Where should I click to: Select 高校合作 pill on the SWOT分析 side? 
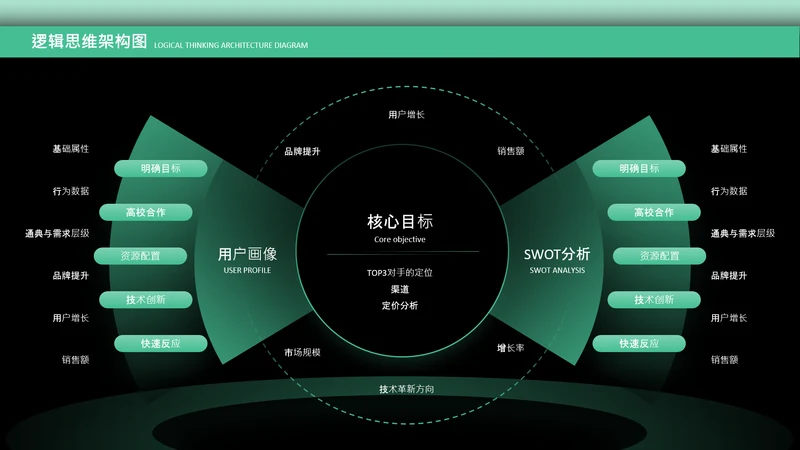[x=654, y=212]
